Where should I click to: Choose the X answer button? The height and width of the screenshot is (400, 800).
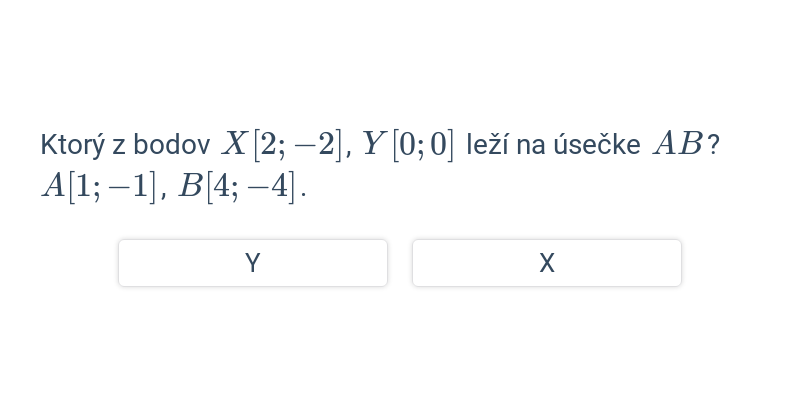547,263
